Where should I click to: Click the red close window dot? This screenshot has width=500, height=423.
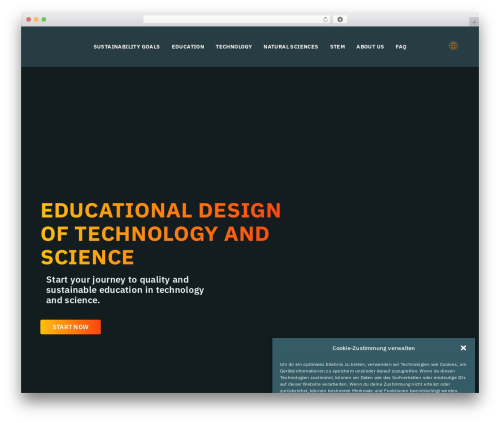[x=29, y=19]
